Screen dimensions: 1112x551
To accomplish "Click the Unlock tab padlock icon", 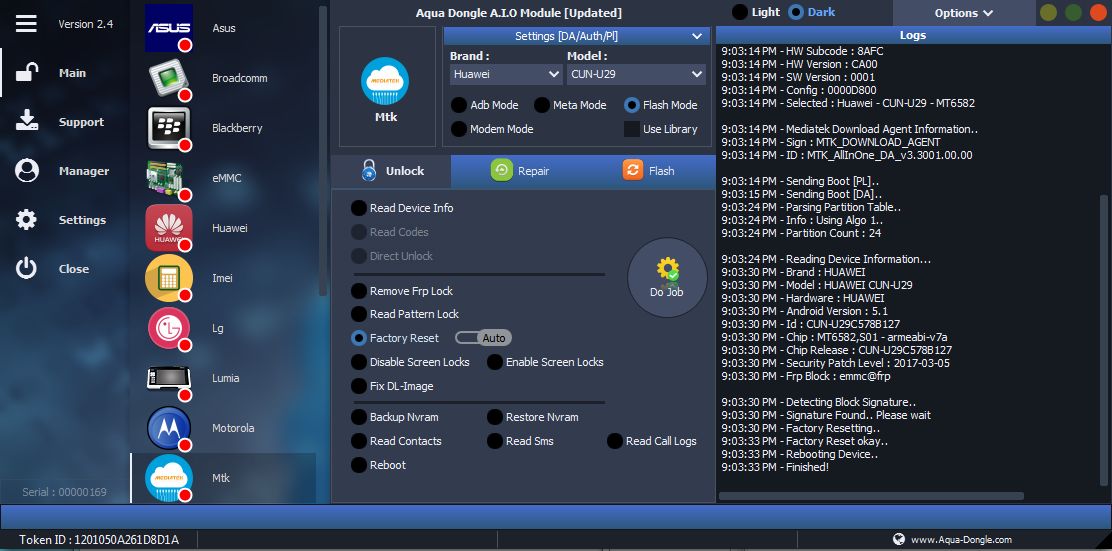I will point(369,171).
